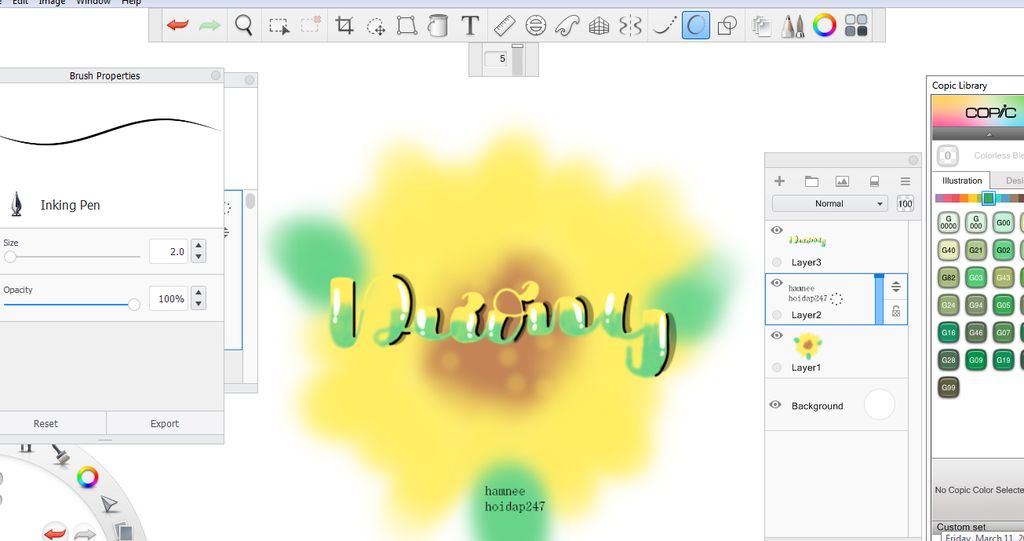This screenshot has width=1024, height=541.
Task: Open the Normal blend mode dropdown
Action: (x=829, y=203)
